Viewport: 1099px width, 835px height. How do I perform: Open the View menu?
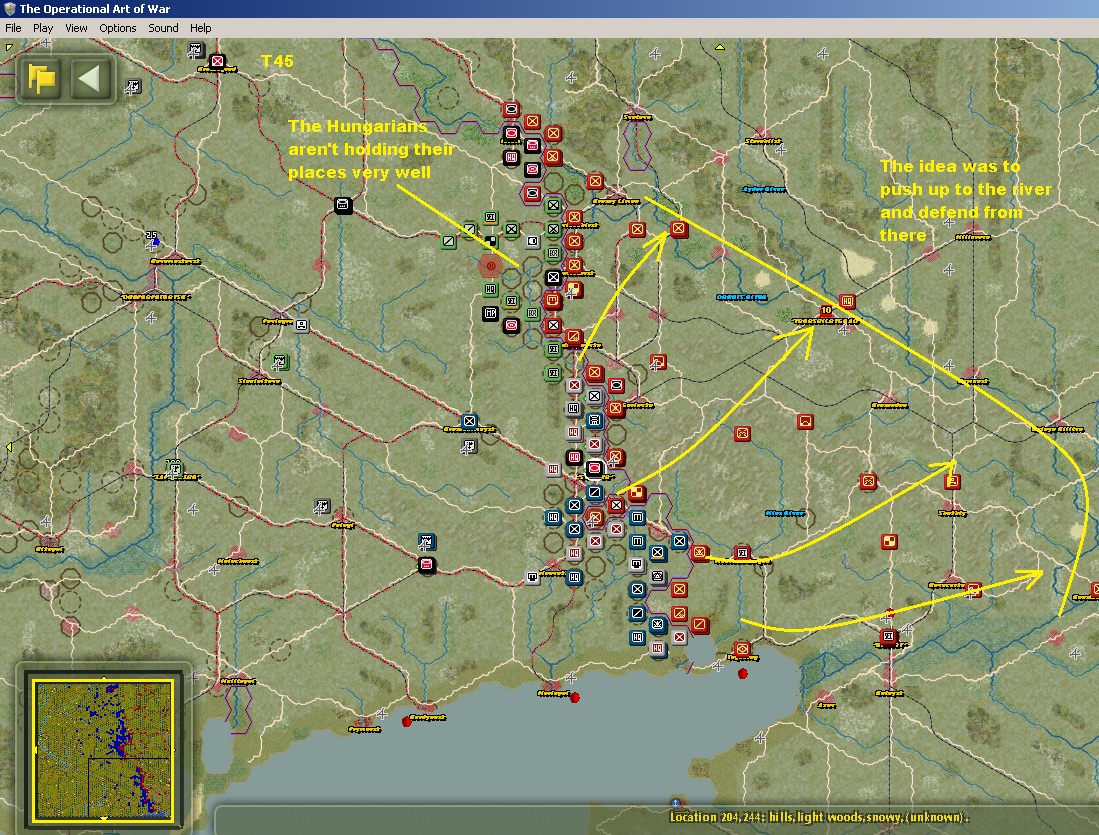tap(76, 28)
